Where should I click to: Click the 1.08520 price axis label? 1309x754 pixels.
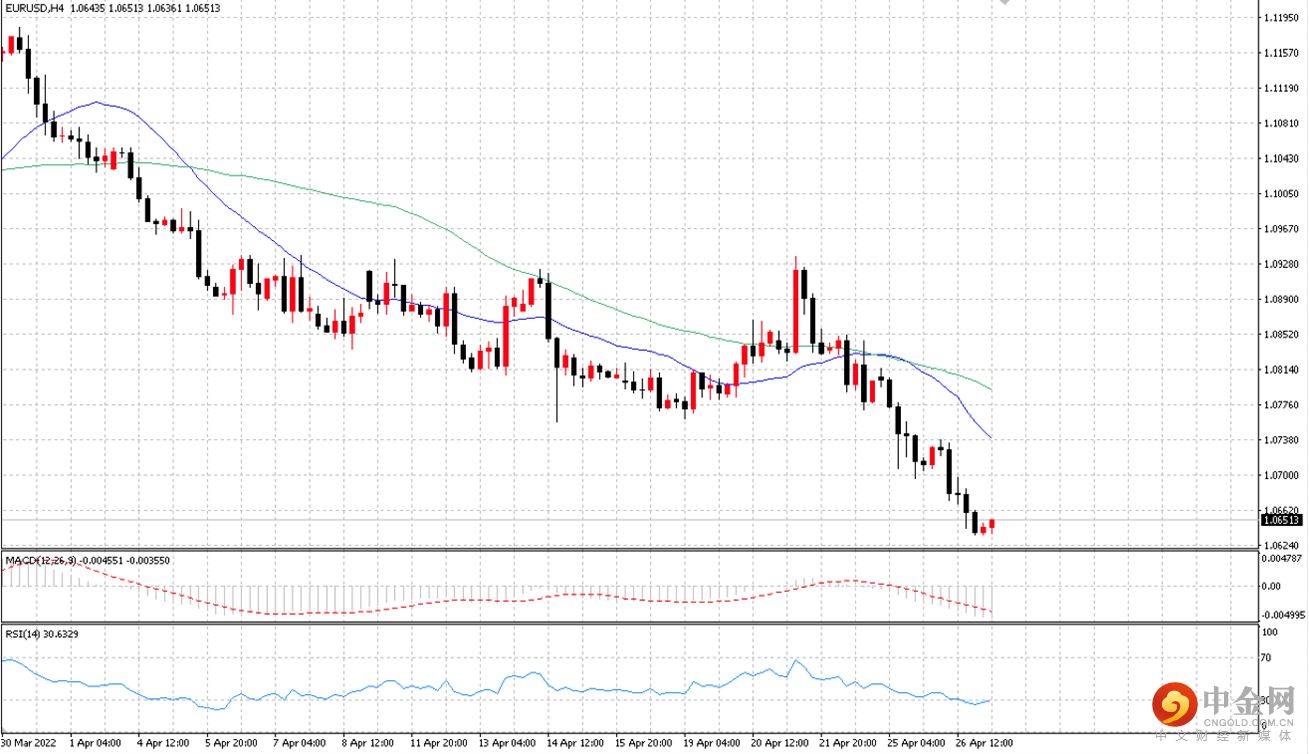click(x=1281, y=335)
